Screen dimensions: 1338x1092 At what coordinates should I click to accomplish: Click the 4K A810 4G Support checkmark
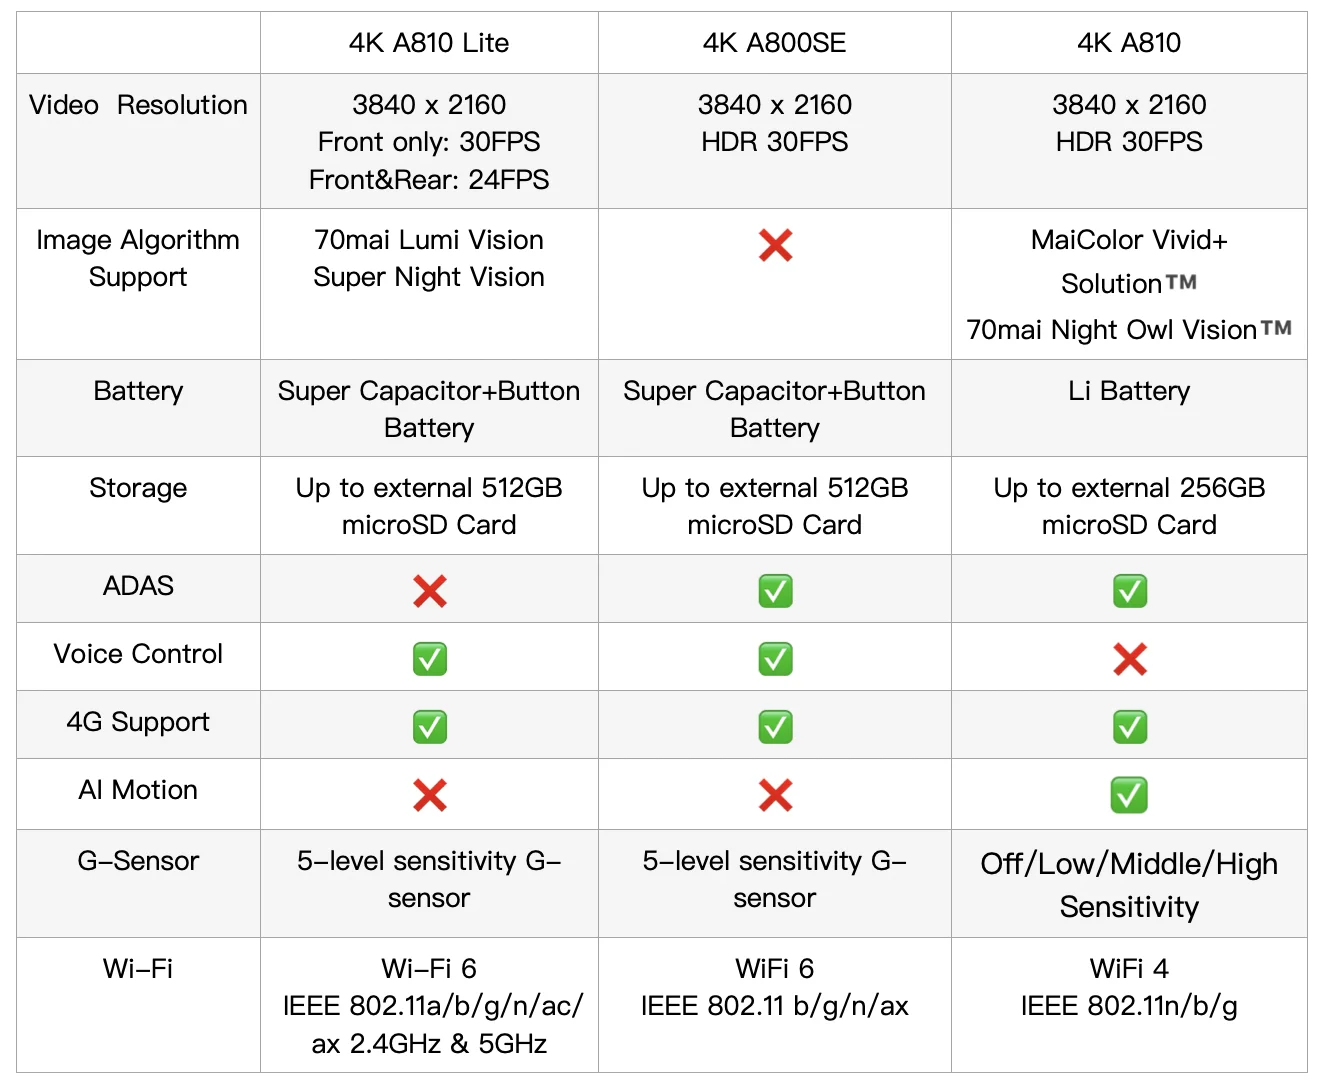(x=1130, y=727)
